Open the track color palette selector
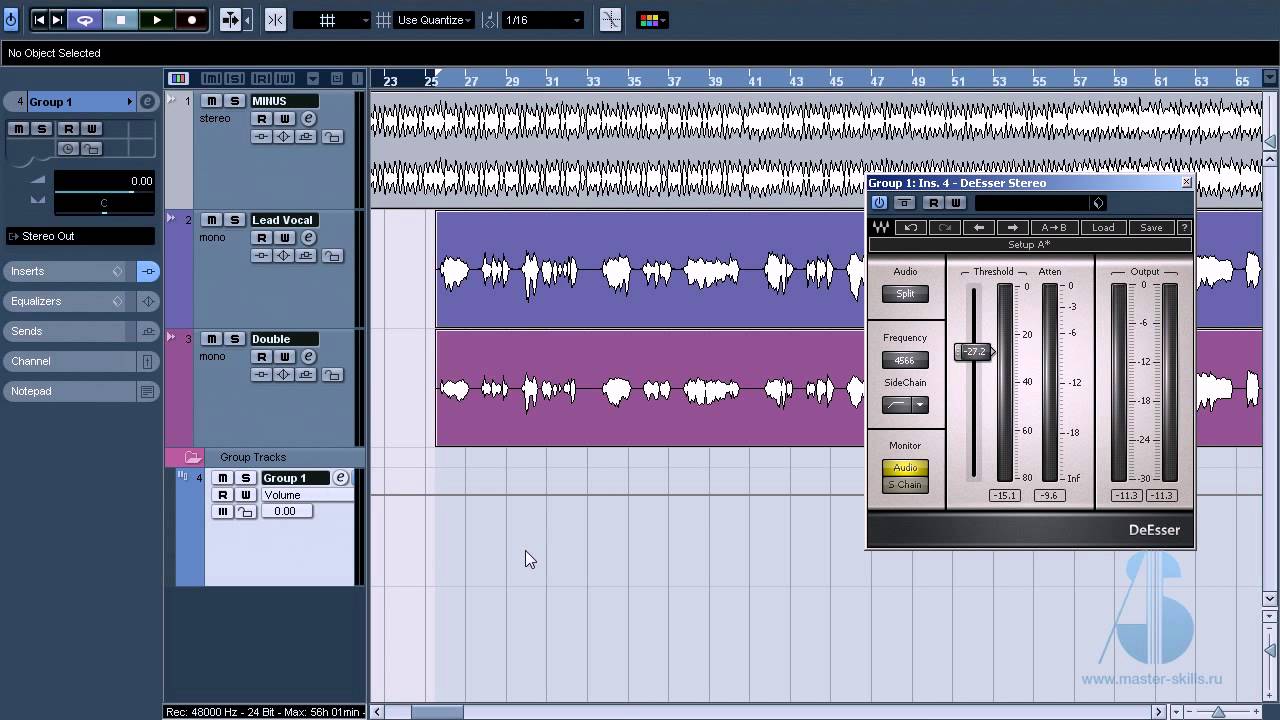 [652, 20]
